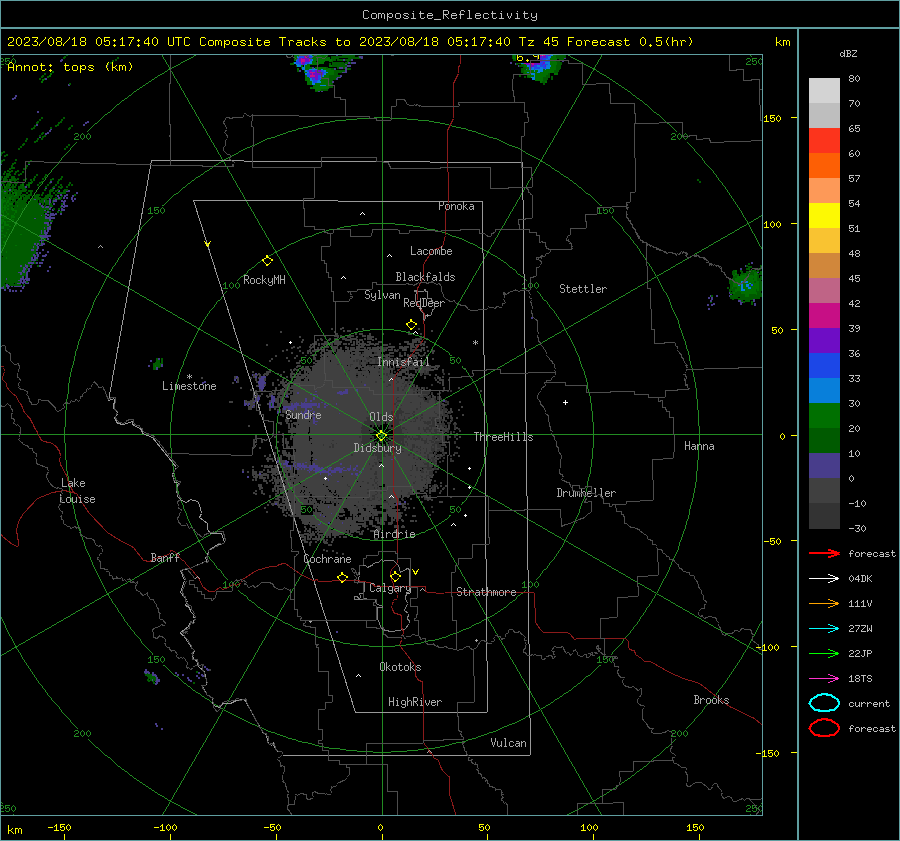Screen dimensions: 900x841
Task: Click the Drumheller label
Action: point(586,493)
